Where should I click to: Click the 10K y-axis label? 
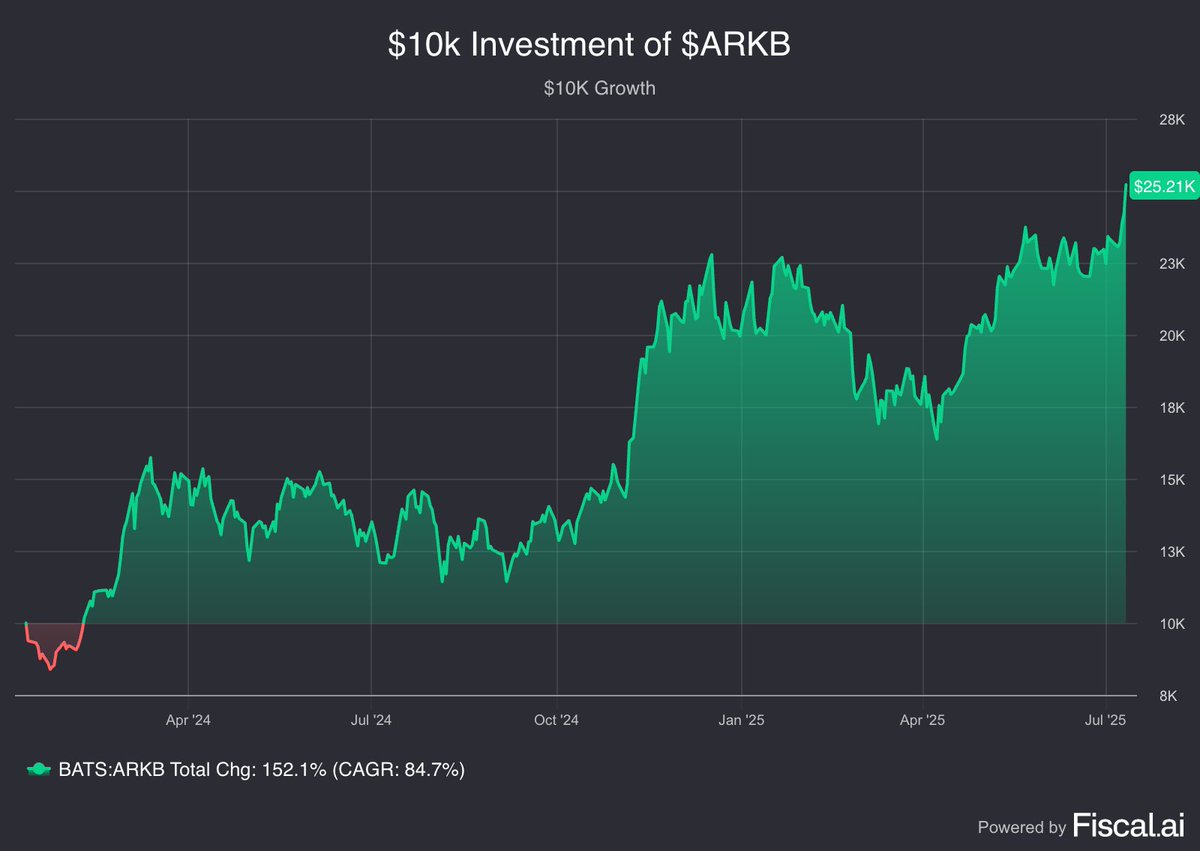(1171, 624)
